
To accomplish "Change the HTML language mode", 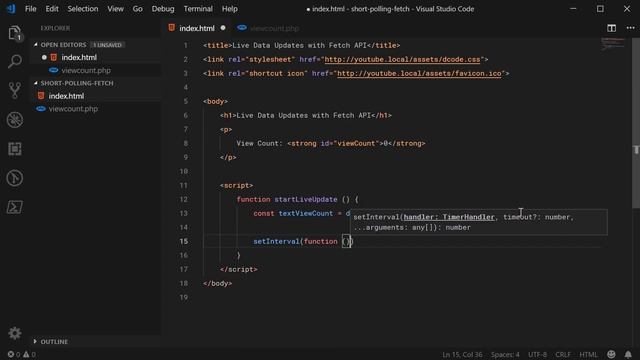I will [x=588, y=354].
